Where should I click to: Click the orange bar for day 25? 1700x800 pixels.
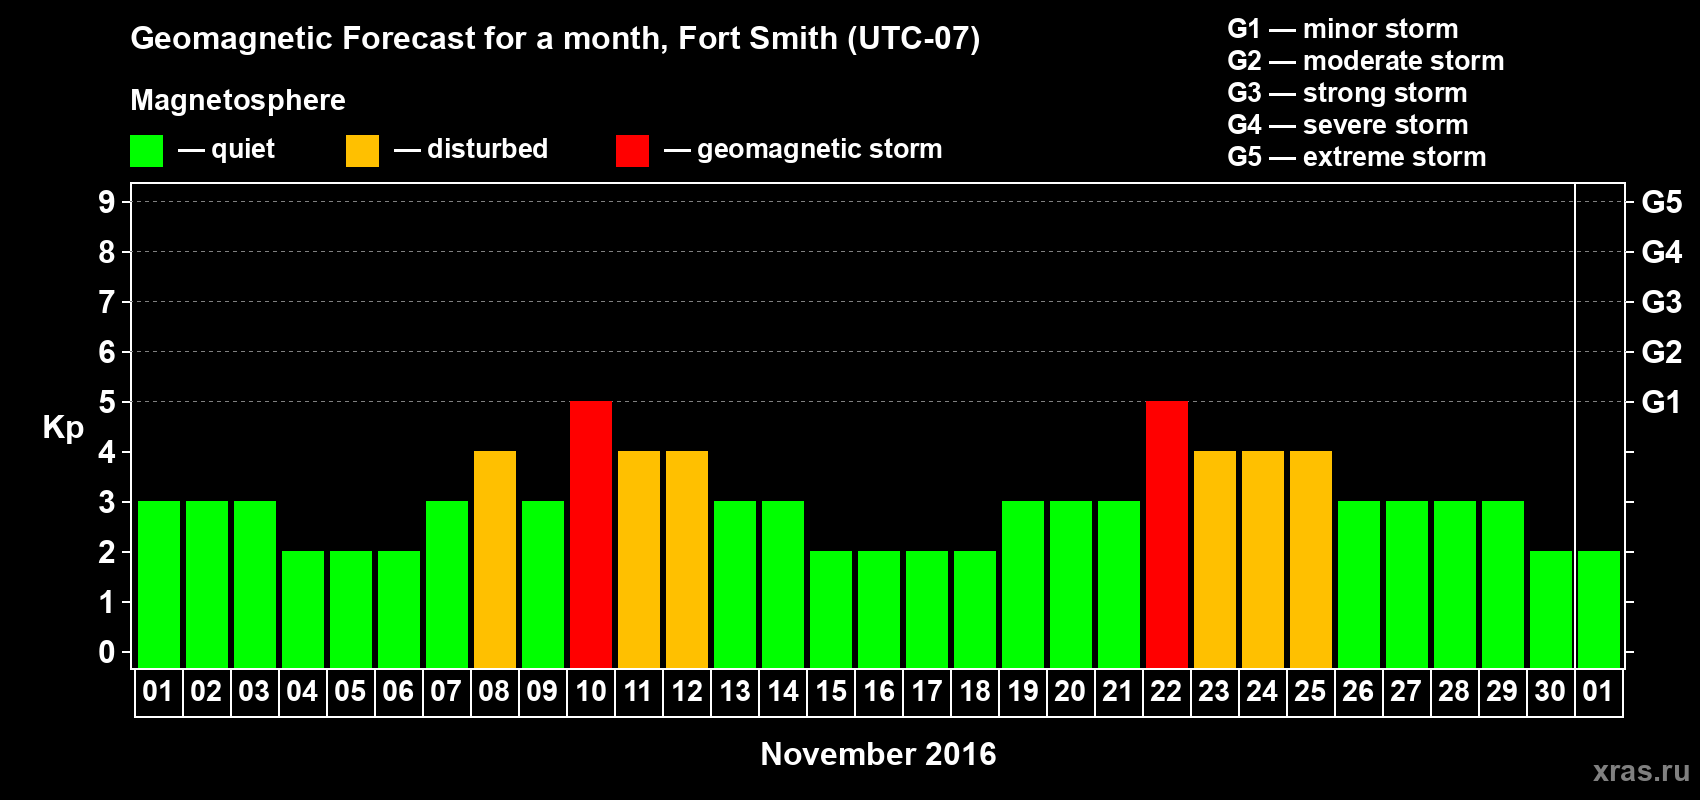coord(1311,559)
